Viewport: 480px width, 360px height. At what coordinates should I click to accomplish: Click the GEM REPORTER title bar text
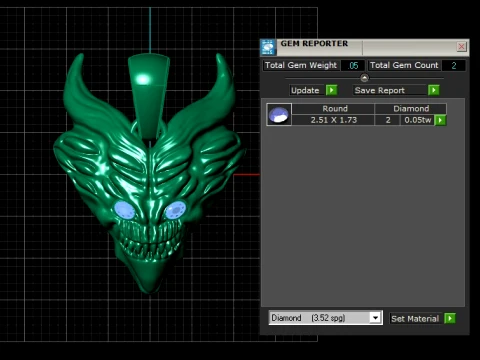pyautogui.click(x=314, y=44)
